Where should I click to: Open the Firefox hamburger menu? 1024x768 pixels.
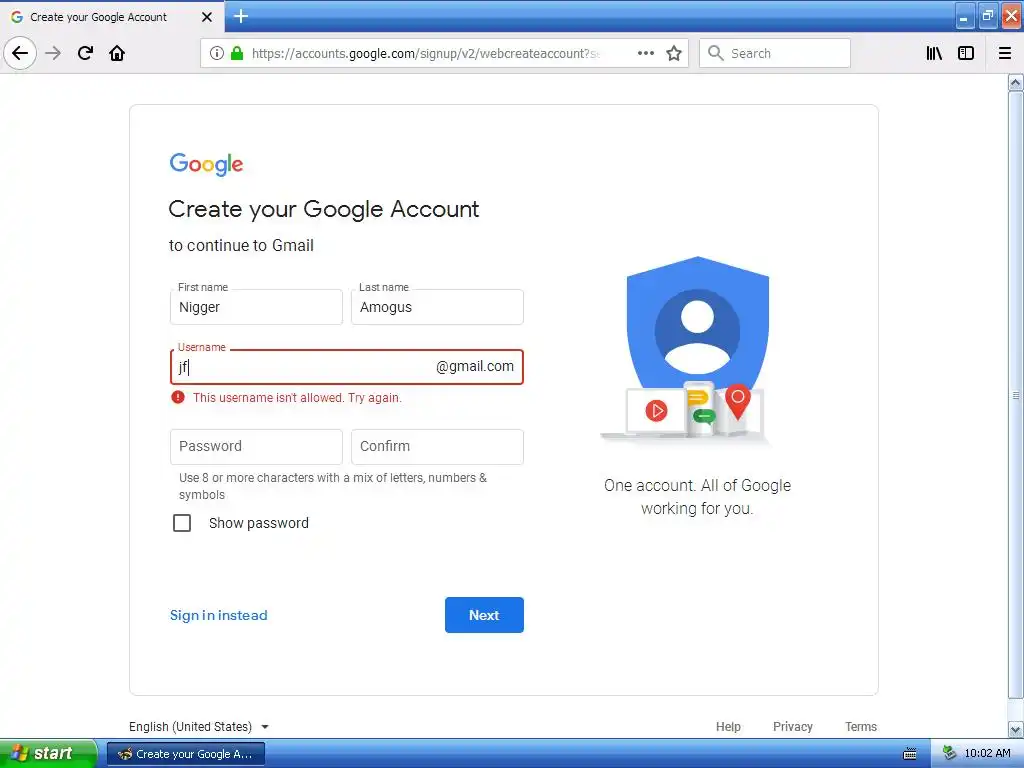pyautogui.click(x=1005, y=53)
